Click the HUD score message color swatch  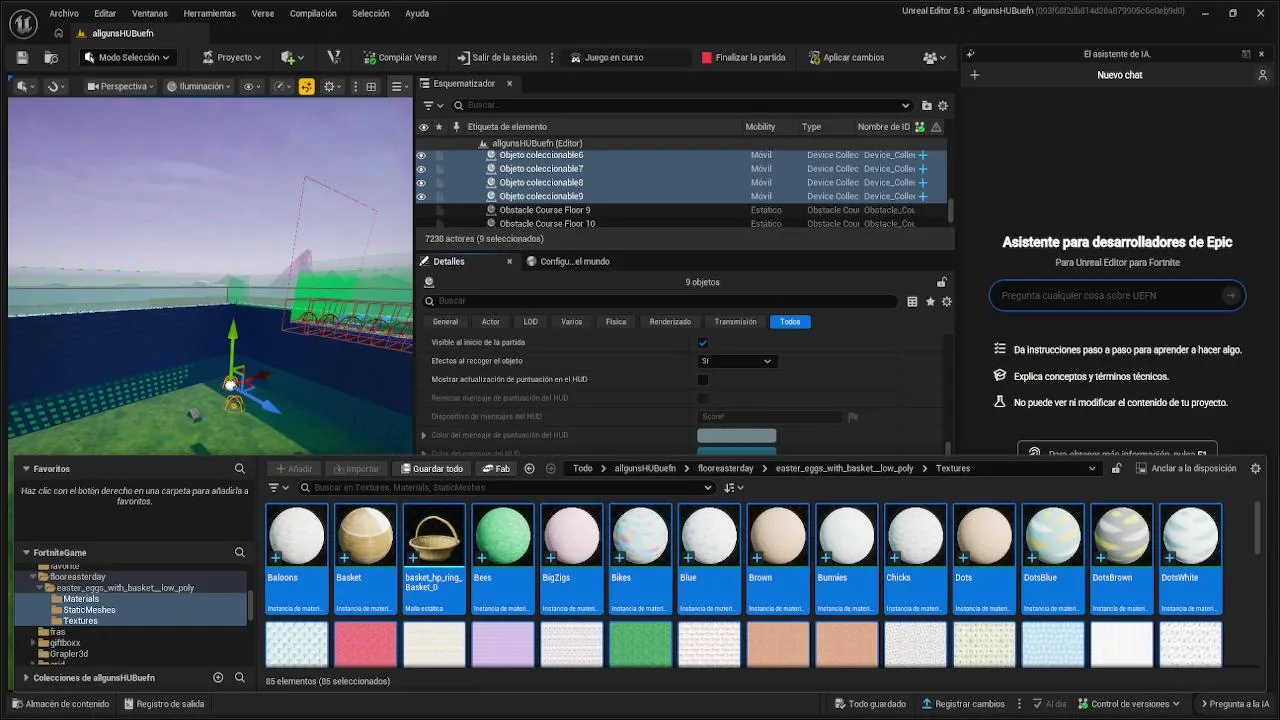click(x=736, y=436)
